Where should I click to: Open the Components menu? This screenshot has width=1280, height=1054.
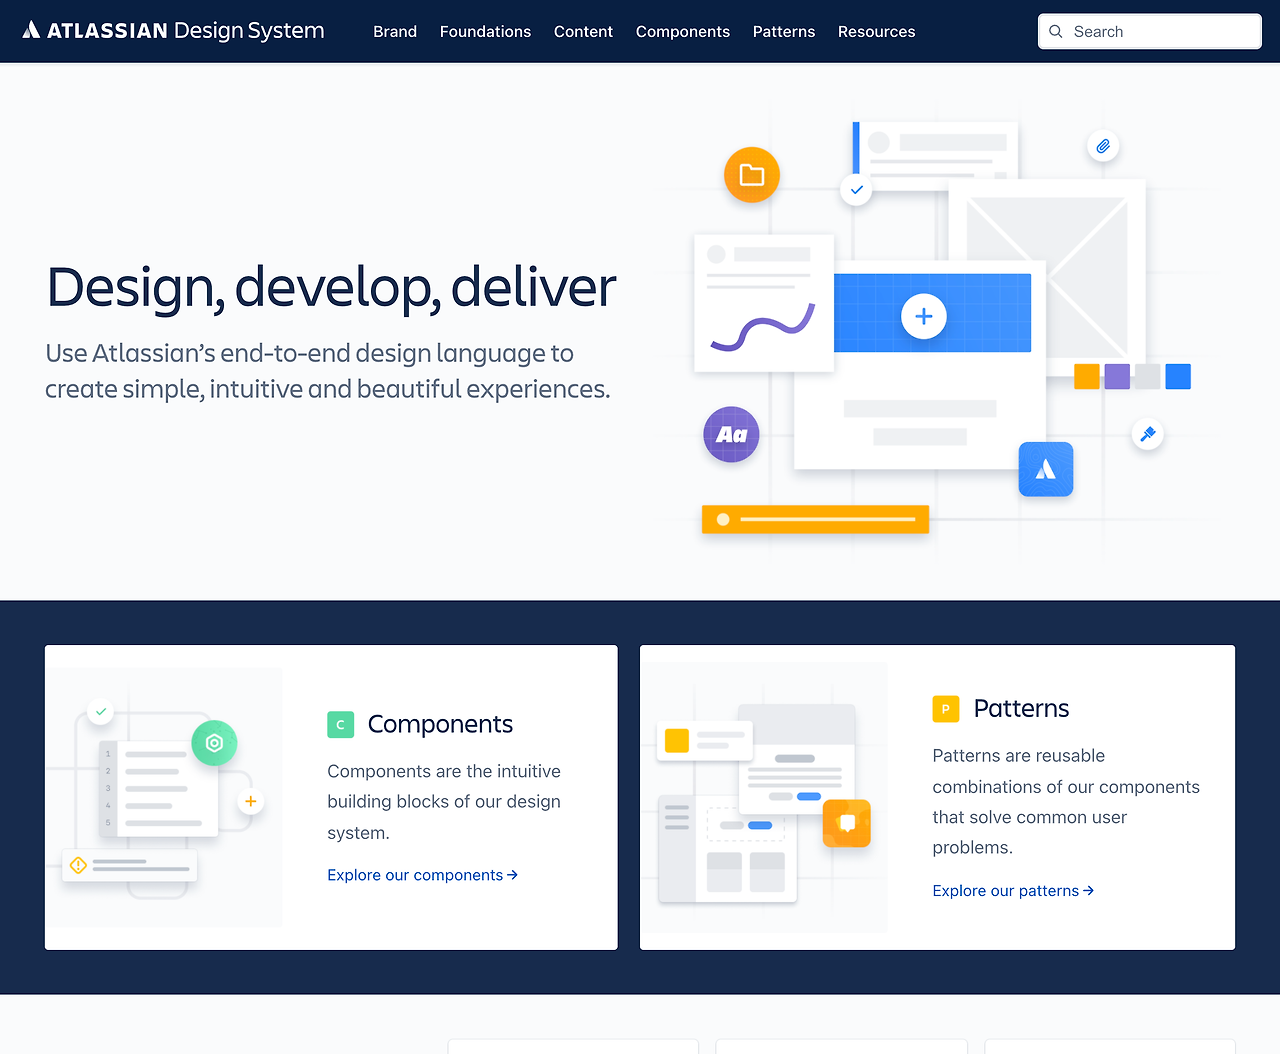(682, 31)
